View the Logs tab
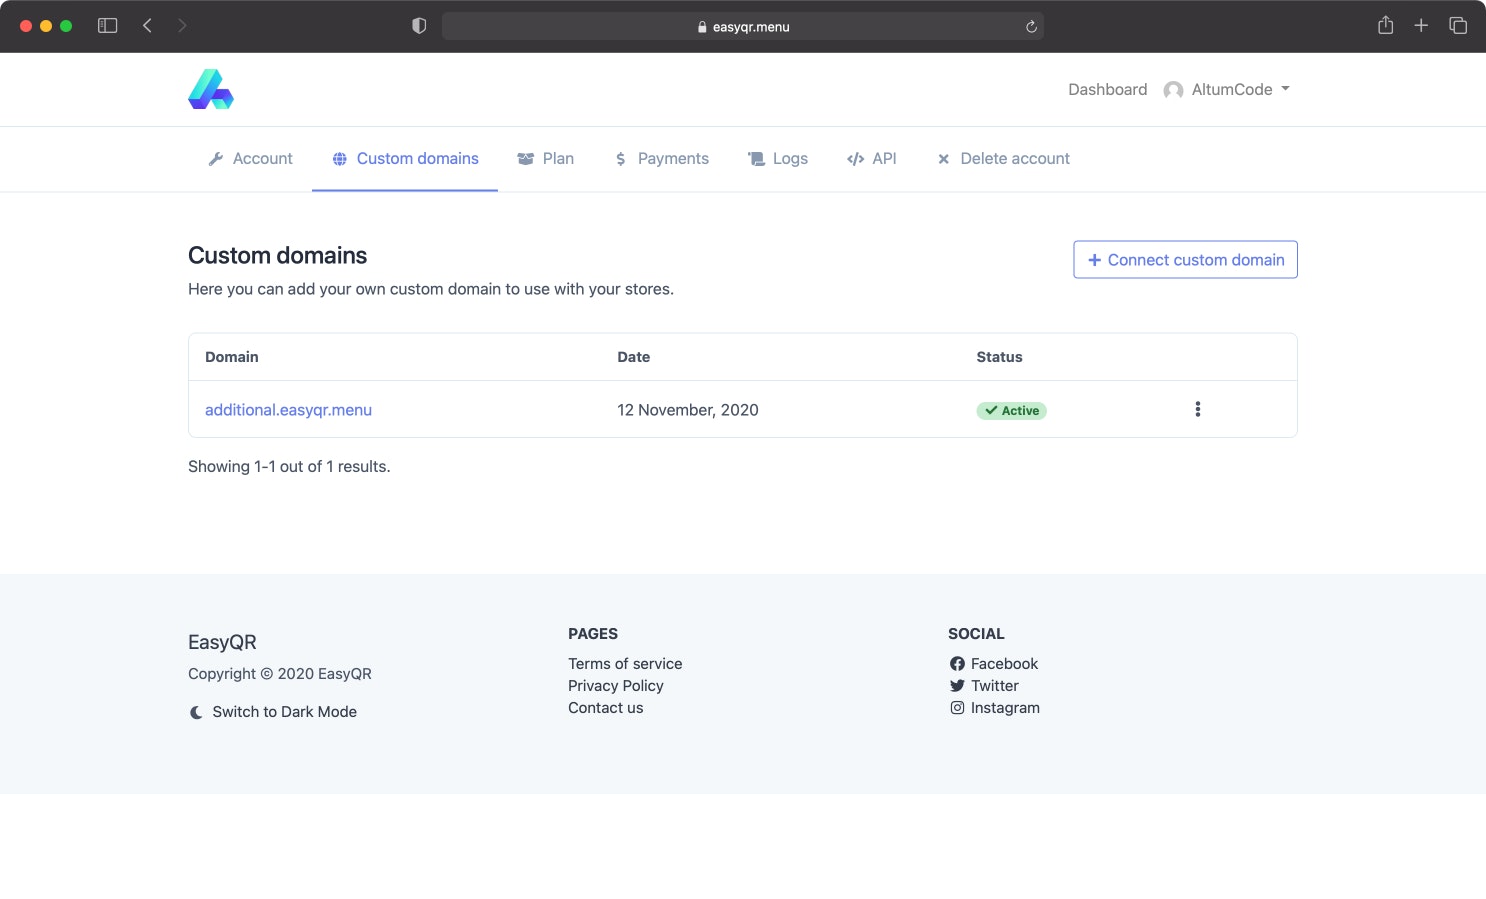Image resolution: width=1486 pixels, height=899 pixels. [x=777, y=159]
